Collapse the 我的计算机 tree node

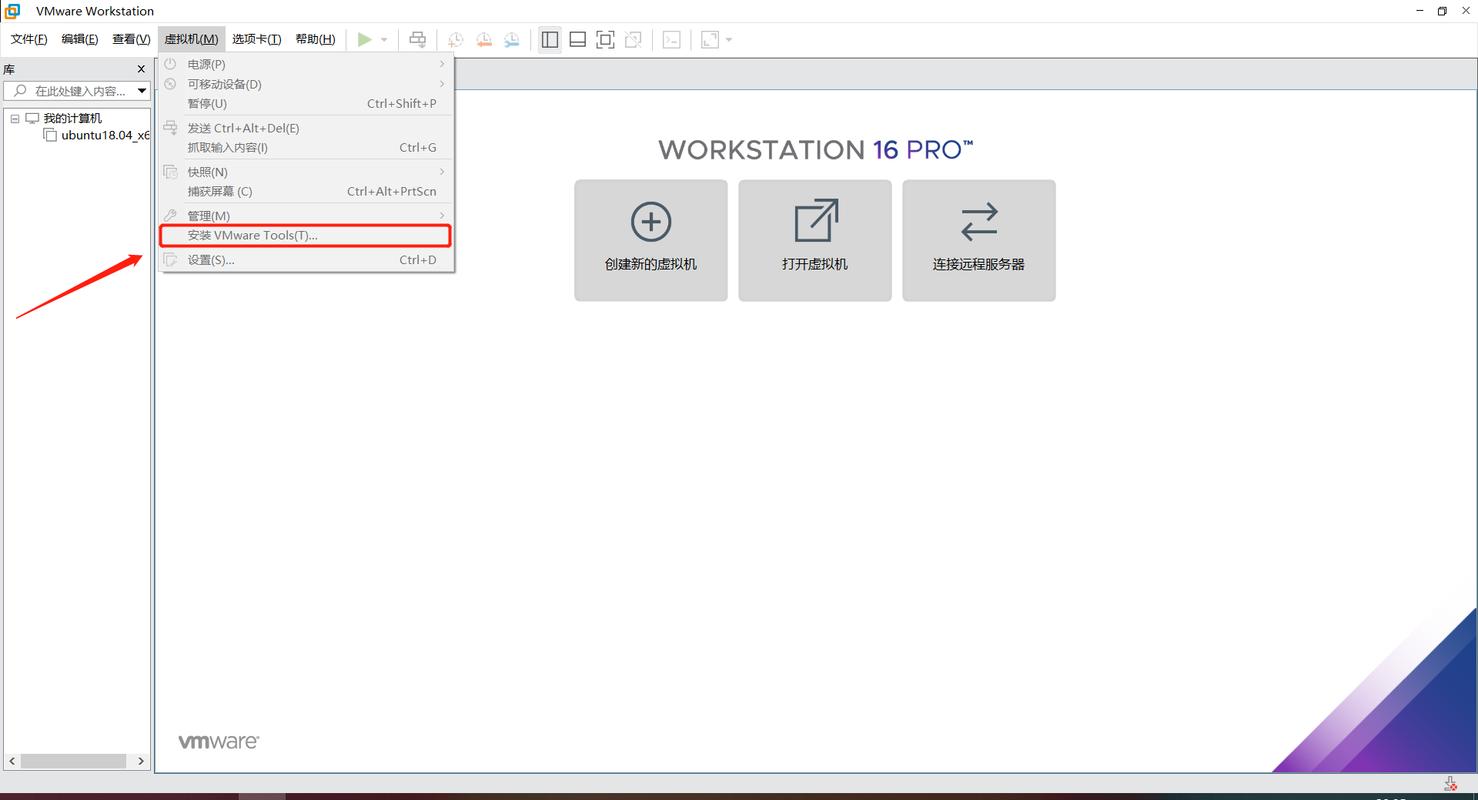(x=15, y=118)
